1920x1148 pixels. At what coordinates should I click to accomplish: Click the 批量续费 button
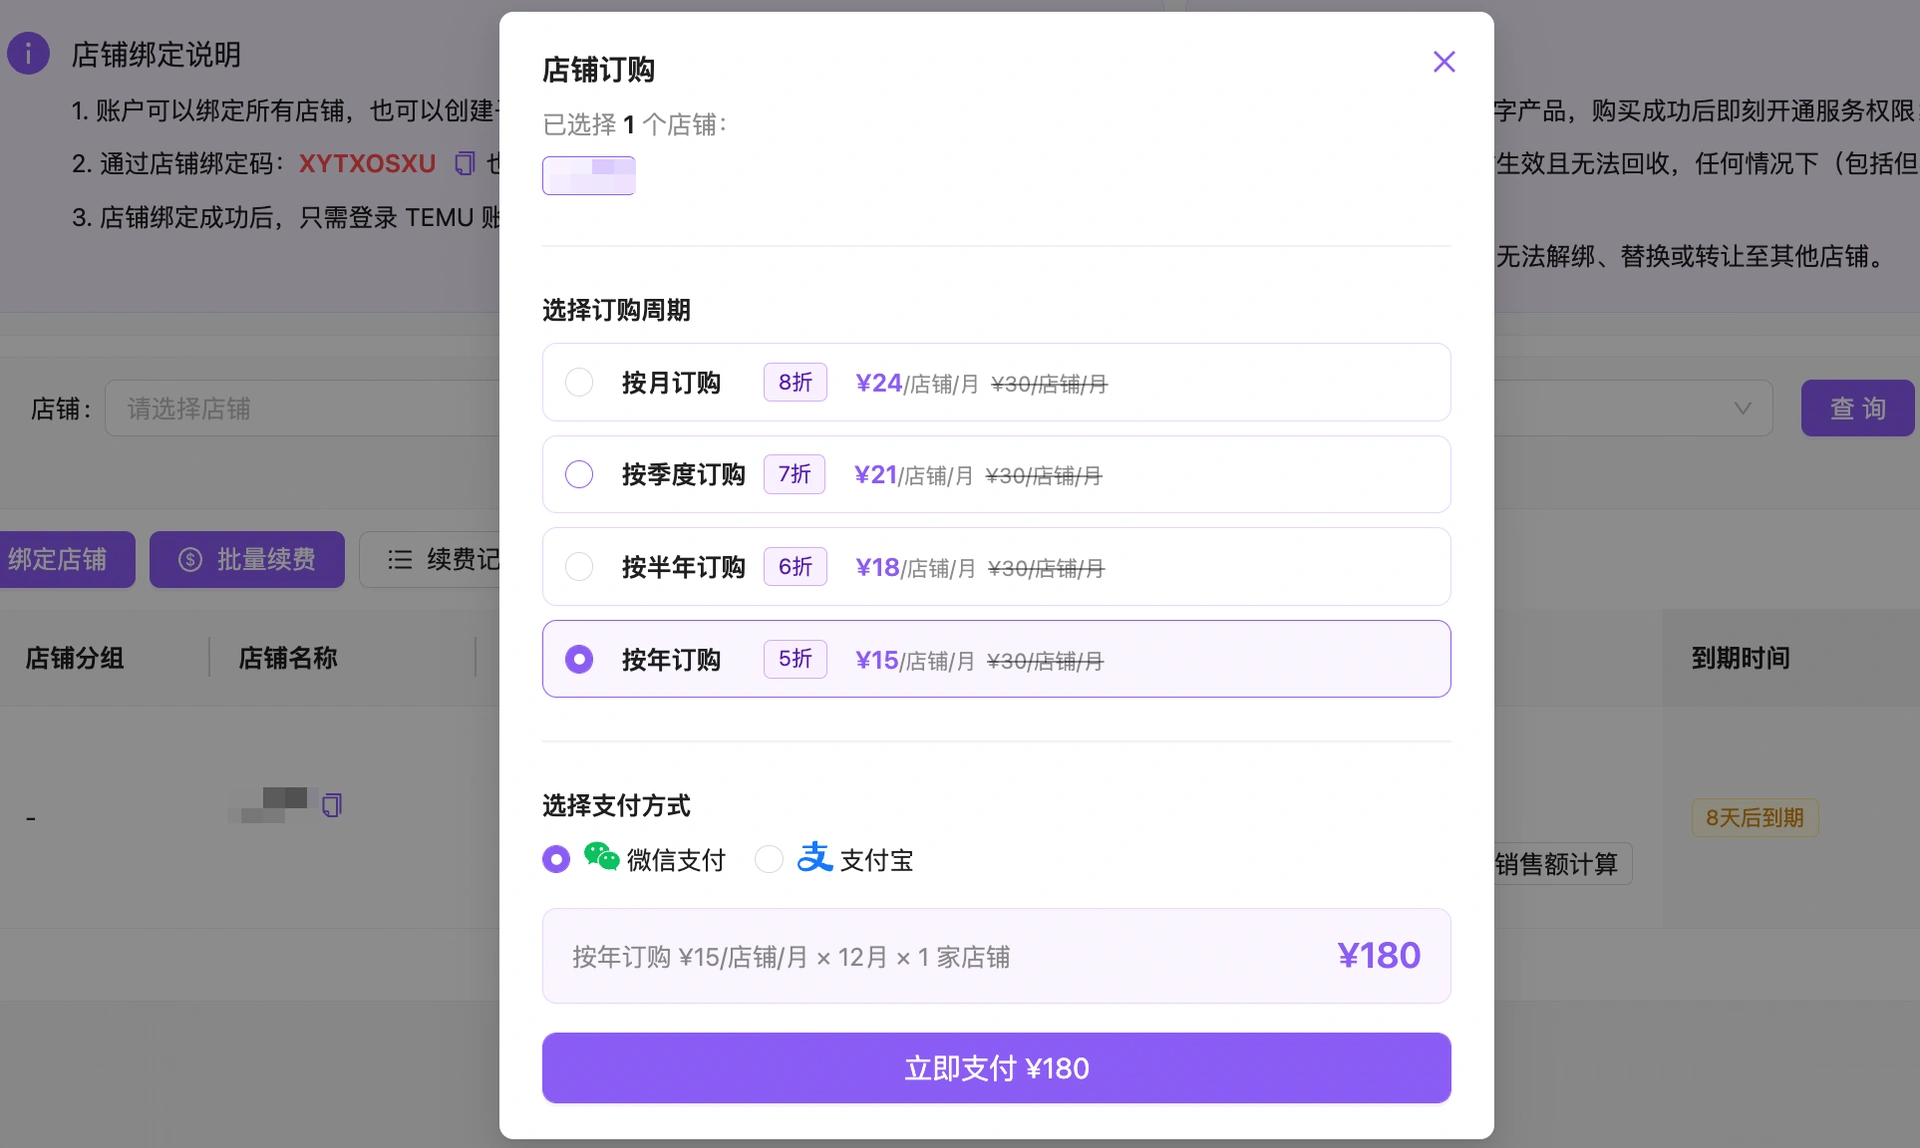[x=247, y=559]
